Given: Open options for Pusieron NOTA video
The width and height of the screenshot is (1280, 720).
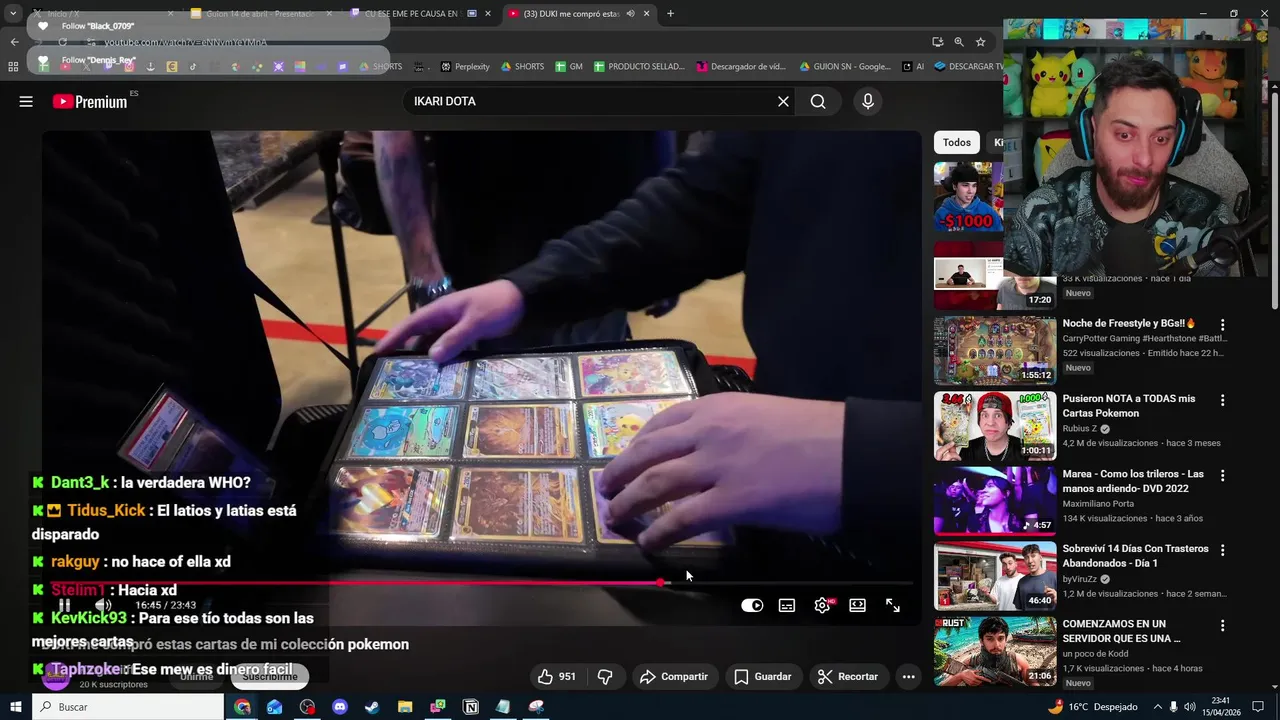Looking at the screenshot, I should click(1222, 400).
